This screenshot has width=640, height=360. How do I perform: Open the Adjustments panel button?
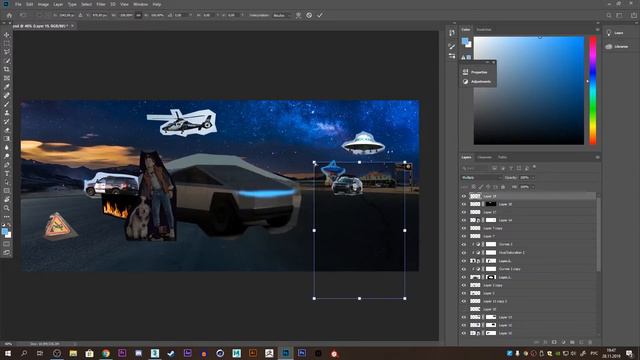(477, 82)
